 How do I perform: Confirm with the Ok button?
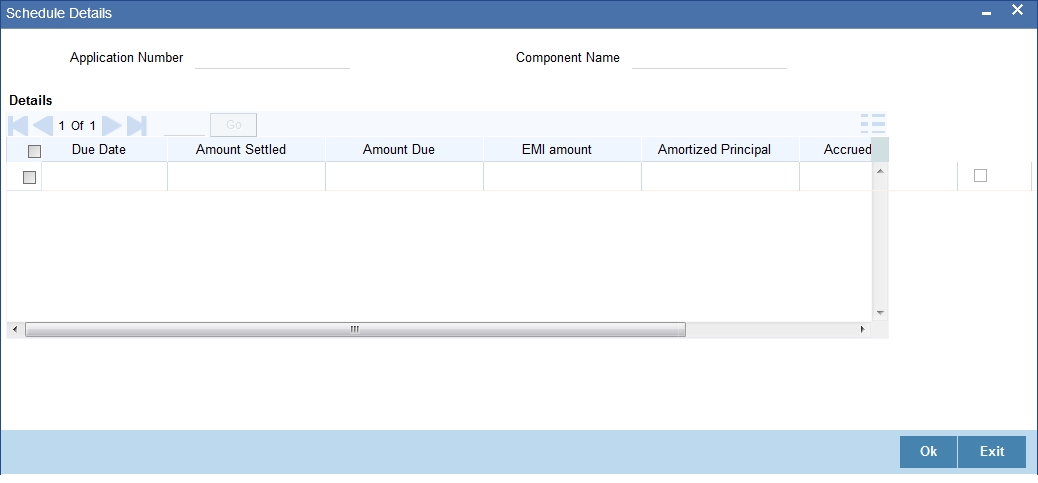tap(928, 451)
